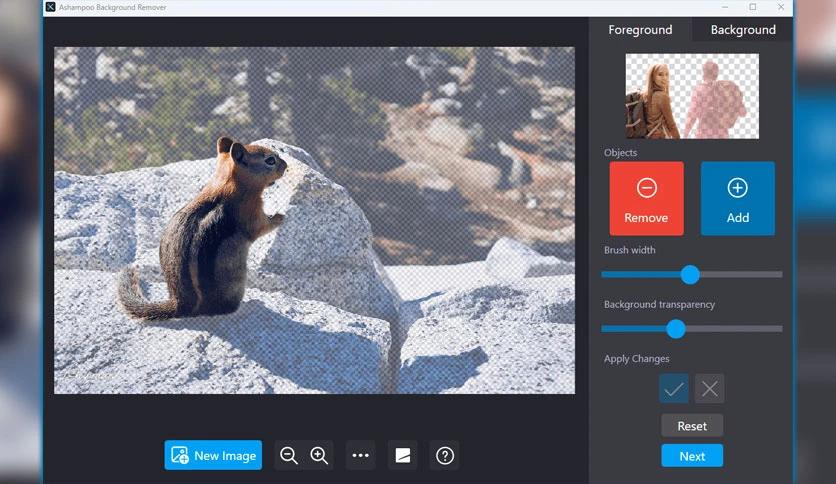Click the New Image button
Screen dimensions: 836x484
213,455
